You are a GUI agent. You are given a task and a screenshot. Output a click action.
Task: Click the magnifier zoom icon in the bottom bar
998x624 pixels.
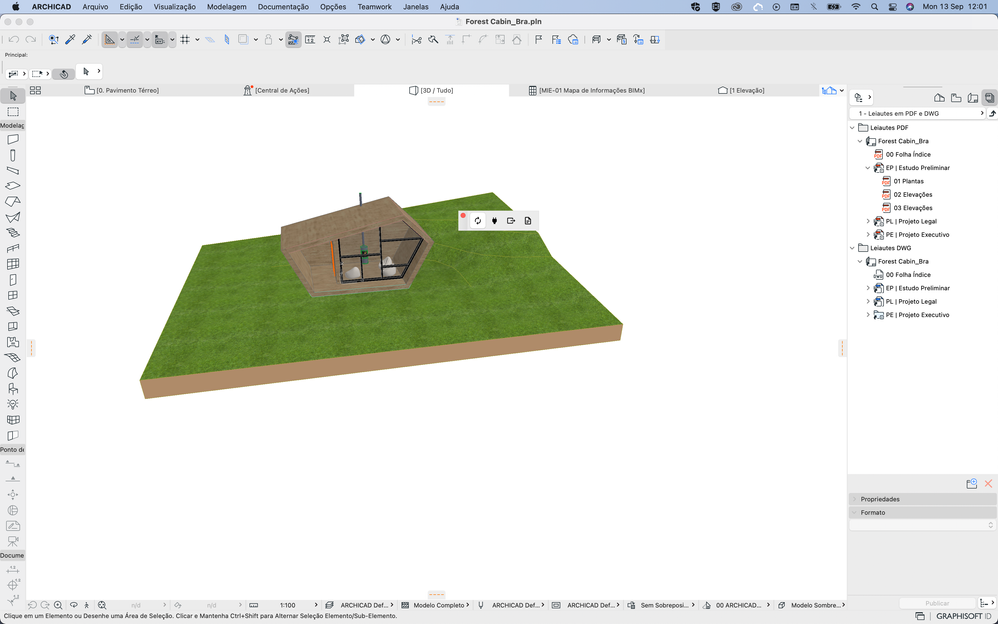58,605
